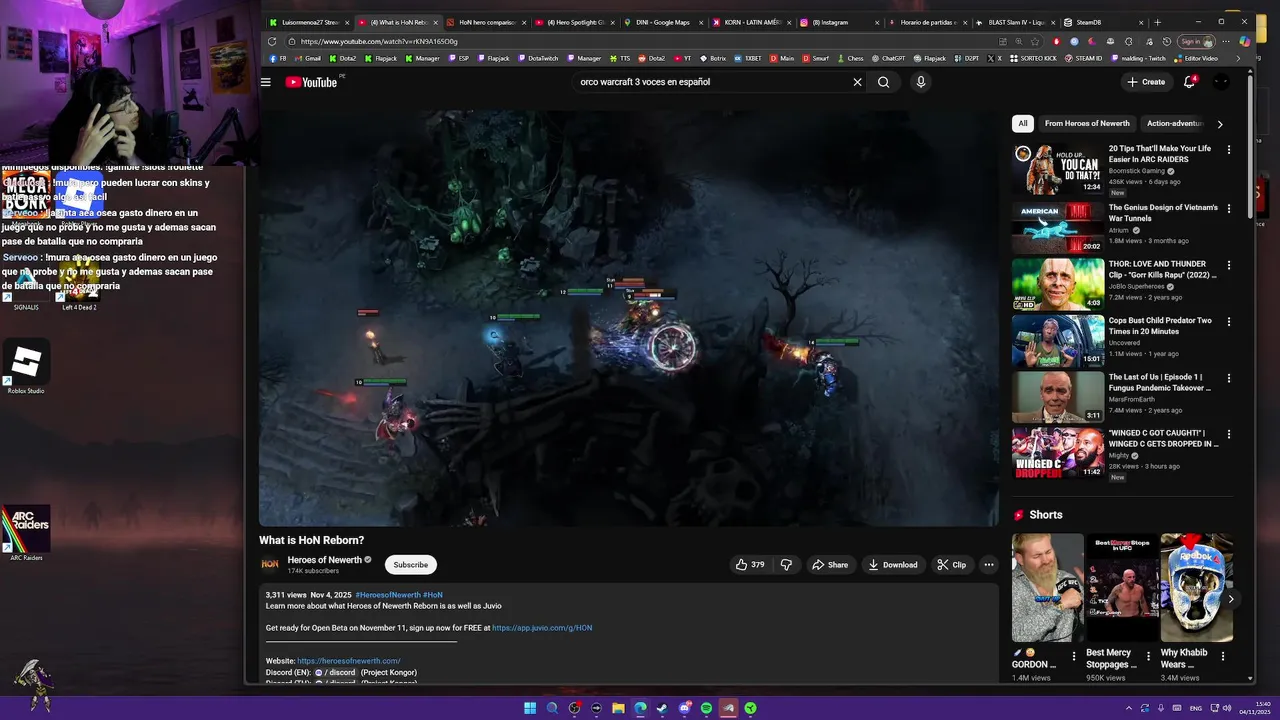Image resolution: width=1280 pixels, height=720 pixels.
Task: Open the Gmail bookmark
Action: pyautogui.click(x=306, y=58)
